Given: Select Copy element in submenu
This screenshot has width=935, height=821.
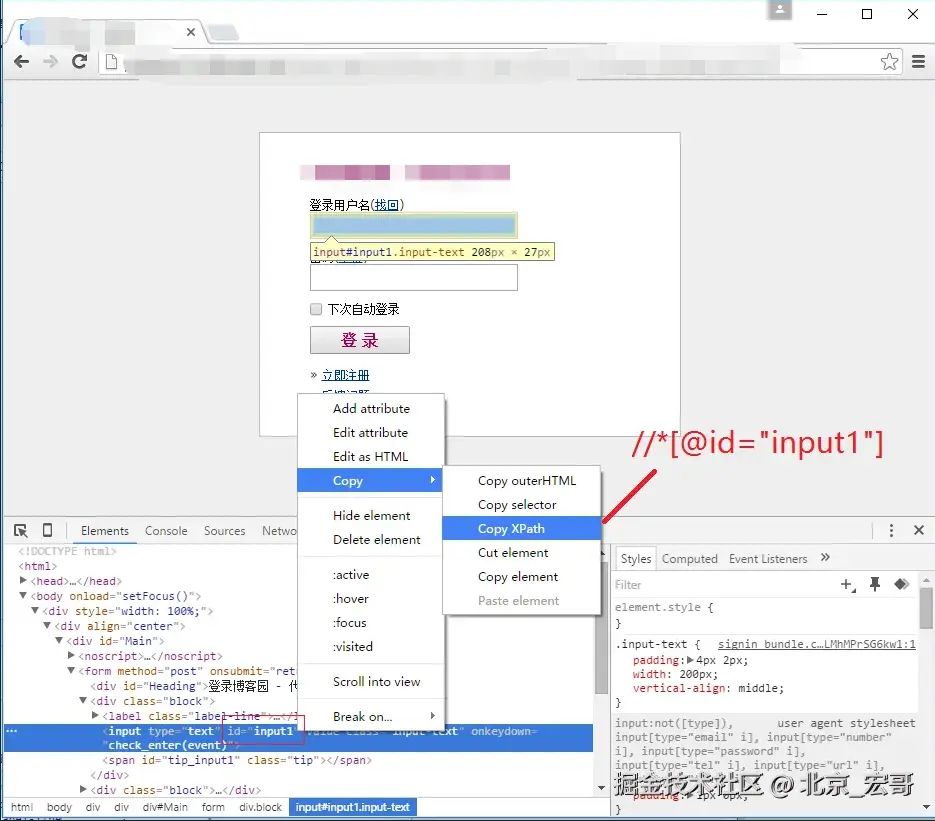Looking at the screenshot, I should 521,577.
